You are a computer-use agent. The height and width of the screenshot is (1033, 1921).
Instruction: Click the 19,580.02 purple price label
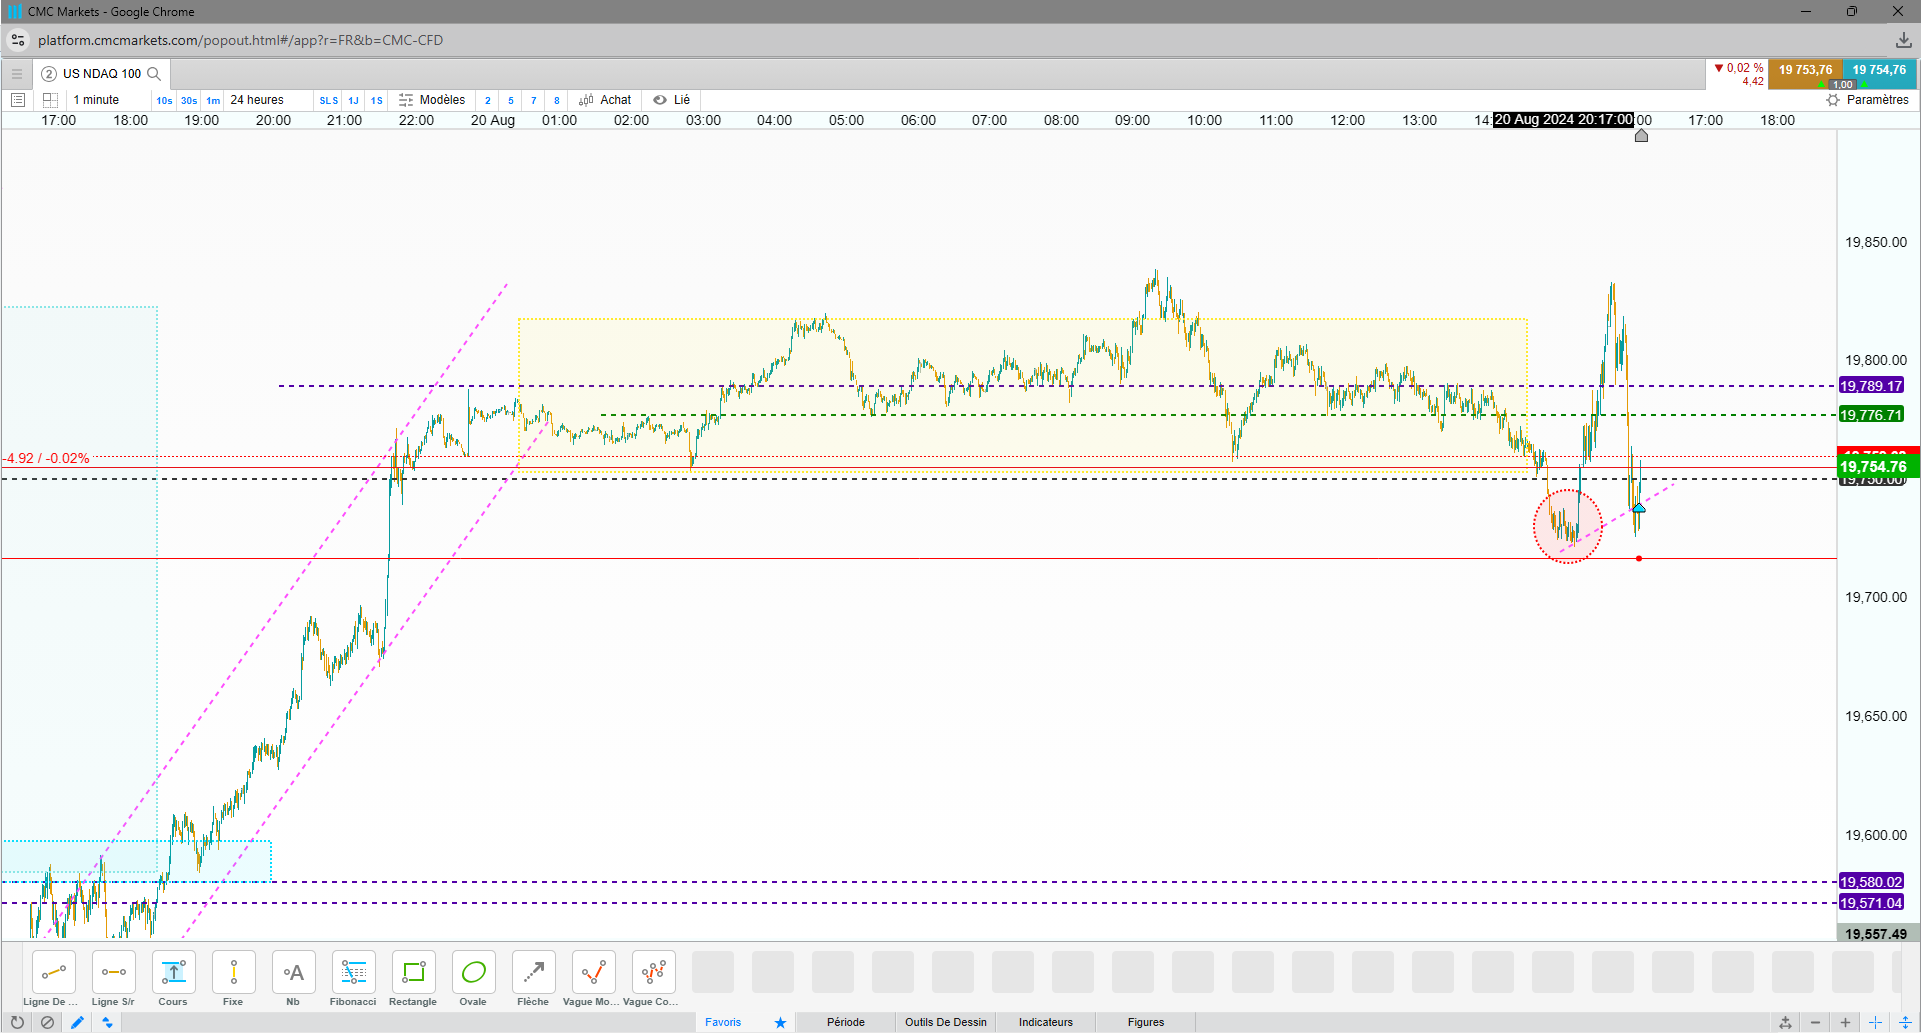(x=1871, y=882)
